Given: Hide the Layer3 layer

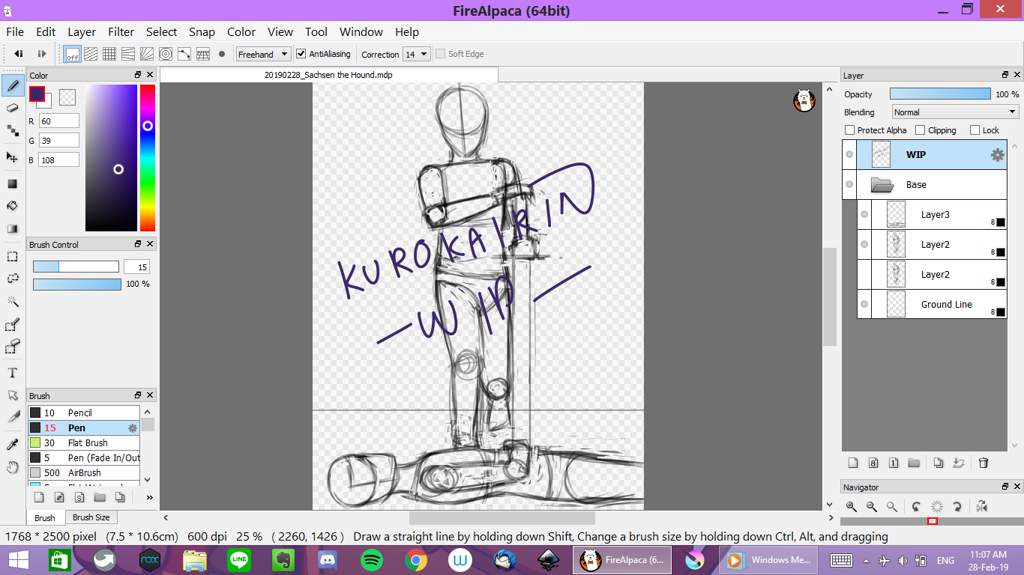Looking at the screenshot, I should [865, 214].
